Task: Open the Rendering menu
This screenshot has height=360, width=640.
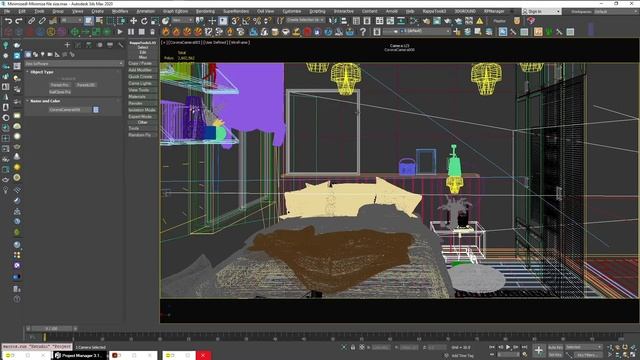Action: [x=205, y=11]
